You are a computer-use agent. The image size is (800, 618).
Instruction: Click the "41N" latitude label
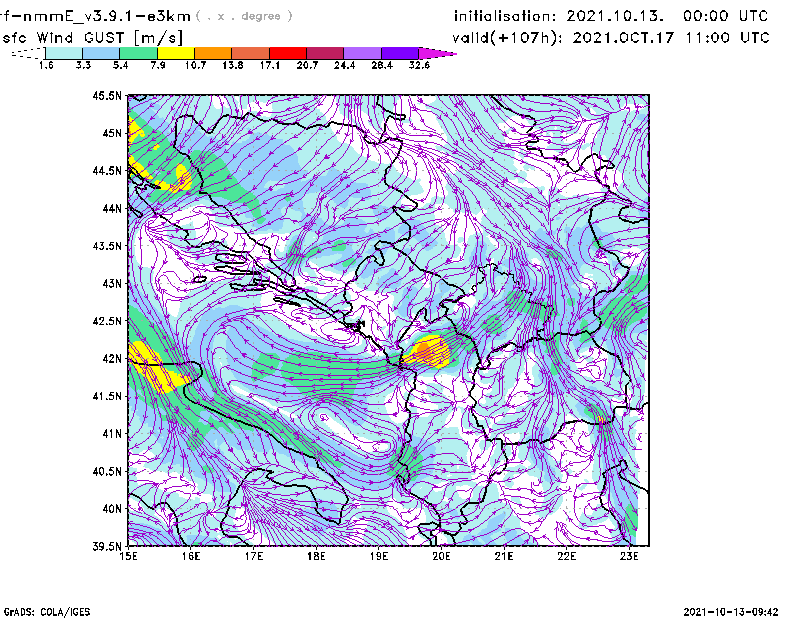[x=112, y=434]
